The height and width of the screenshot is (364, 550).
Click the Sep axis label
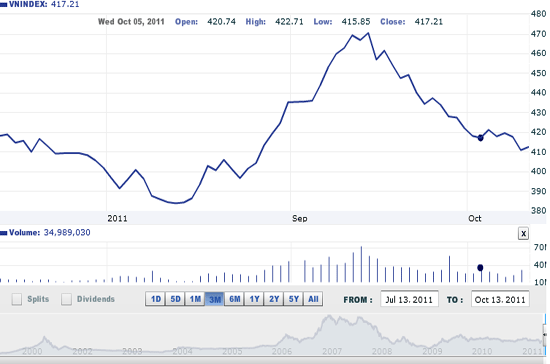pos(300,218)
